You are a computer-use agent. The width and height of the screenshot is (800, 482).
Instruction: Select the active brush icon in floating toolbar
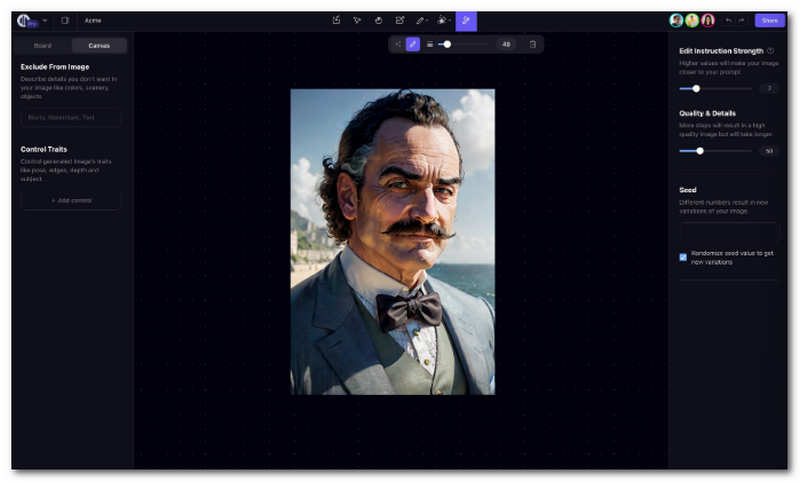pos(413,44)
